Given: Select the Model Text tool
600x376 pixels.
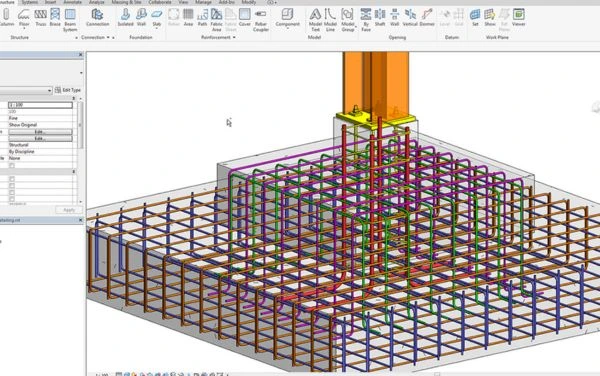Looking at the screenshot, I should point(315,20).
